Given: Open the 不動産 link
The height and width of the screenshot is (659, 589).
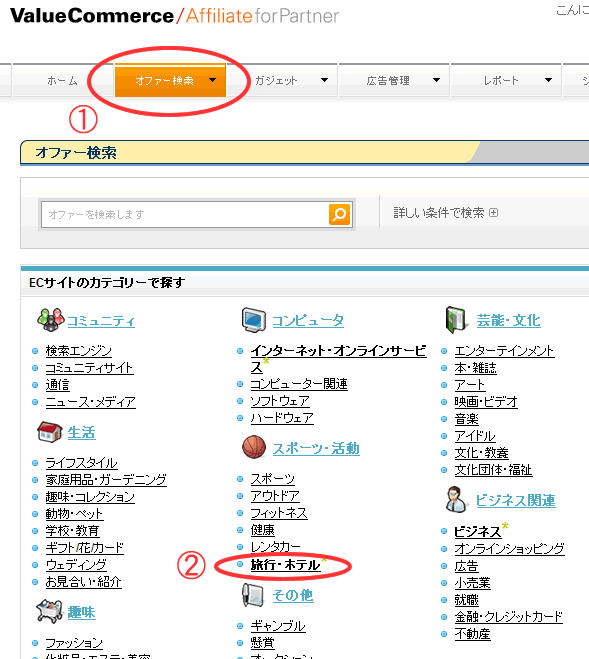Looking at the screenshot, I should coord(472,634).
